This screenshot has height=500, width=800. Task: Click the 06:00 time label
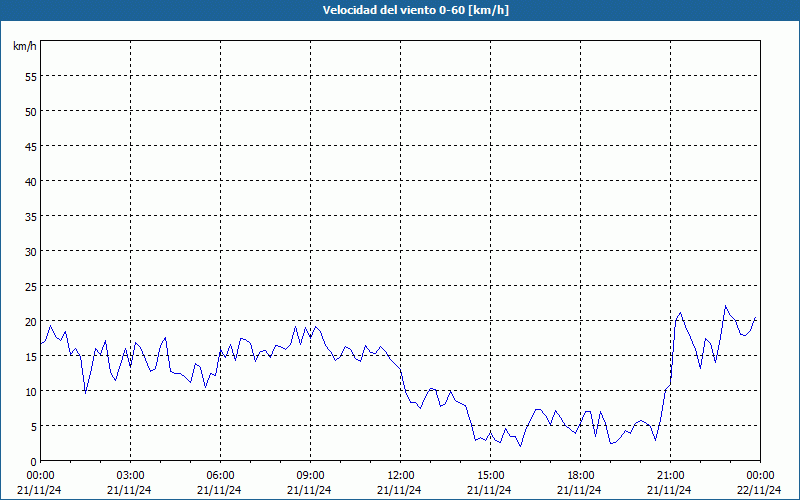click(220, 476)
